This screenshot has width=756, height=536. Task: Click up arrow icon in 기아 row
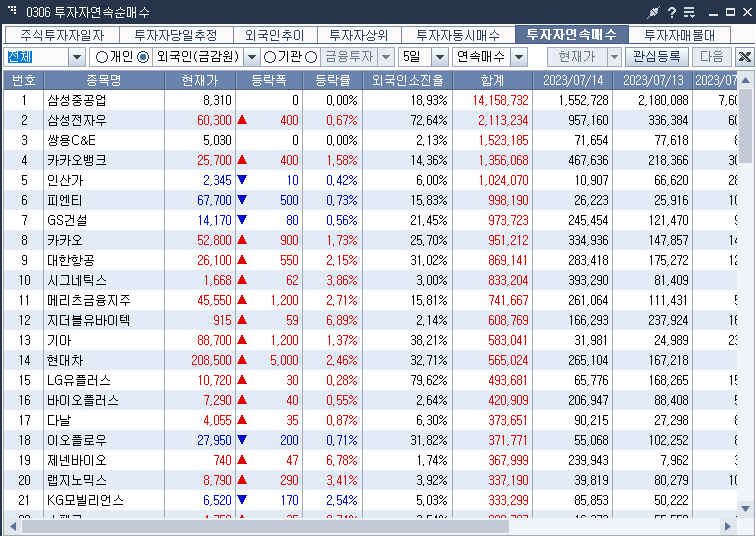[242, 340]
